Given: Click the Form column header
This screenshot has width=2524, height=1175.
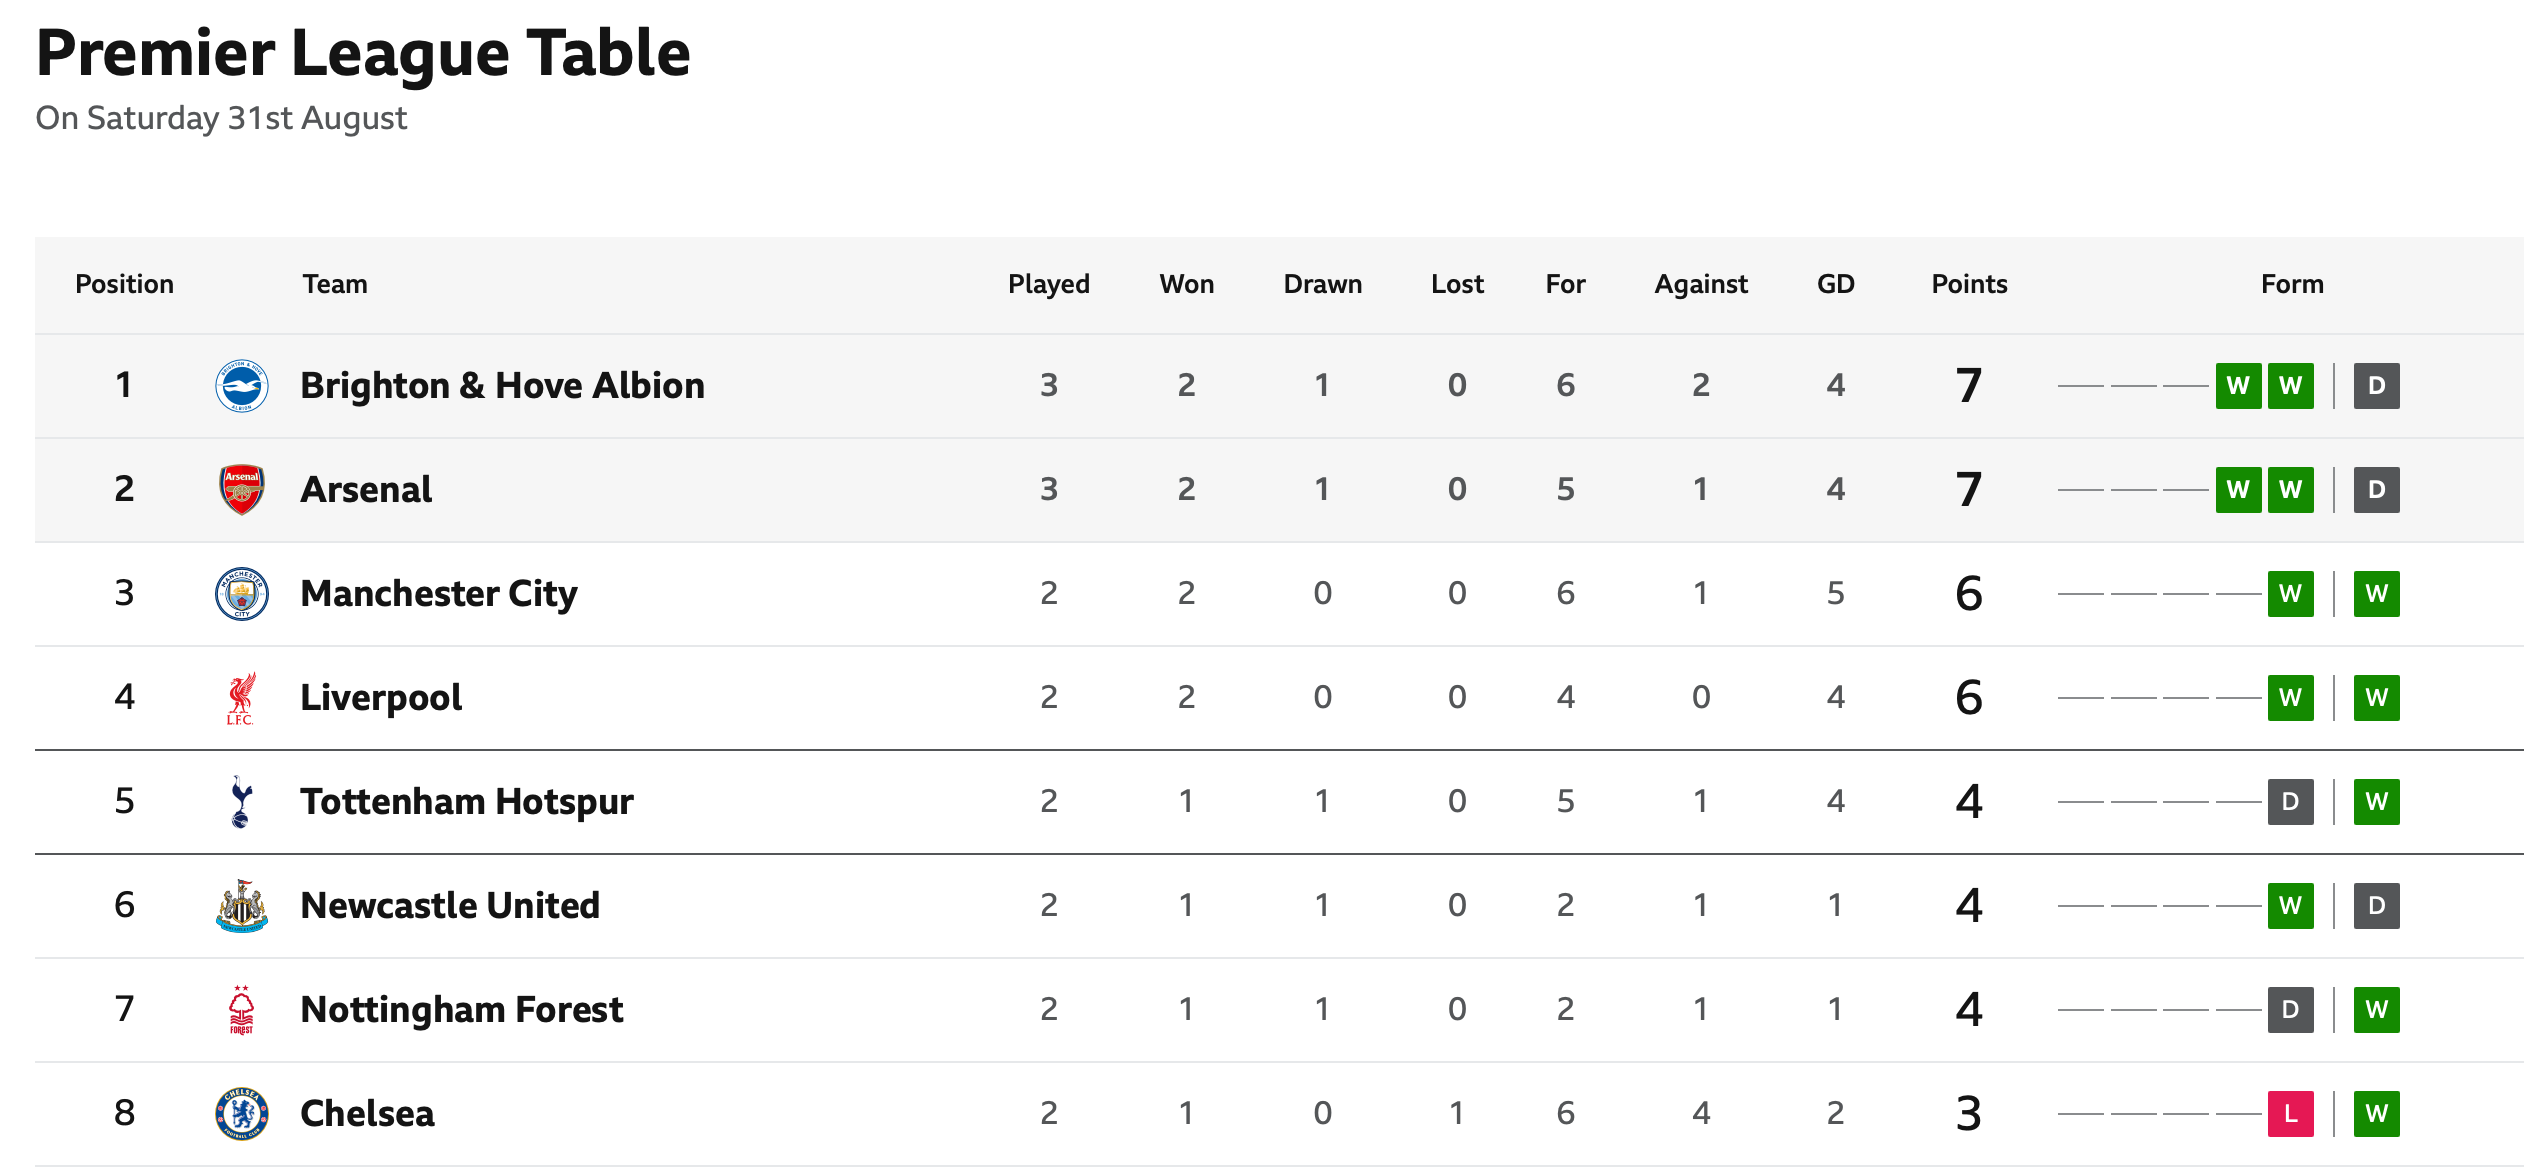Looking at the screenshot, I should (x=2292, y=284).
